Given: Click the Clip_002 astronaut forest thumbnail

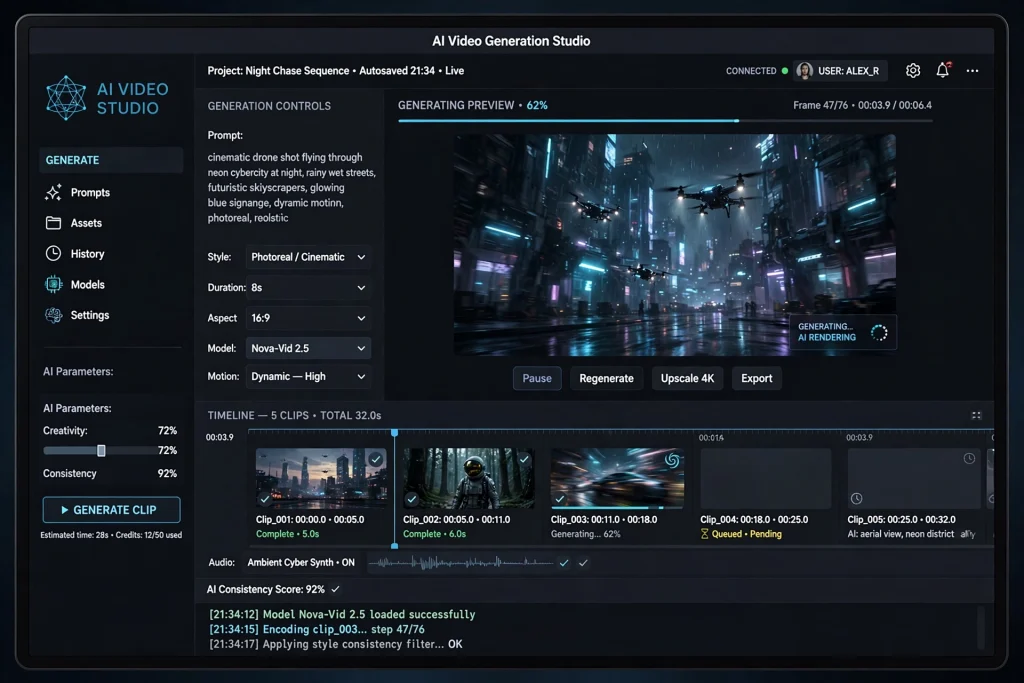Looking at the screenshot, I should (468, 477).
